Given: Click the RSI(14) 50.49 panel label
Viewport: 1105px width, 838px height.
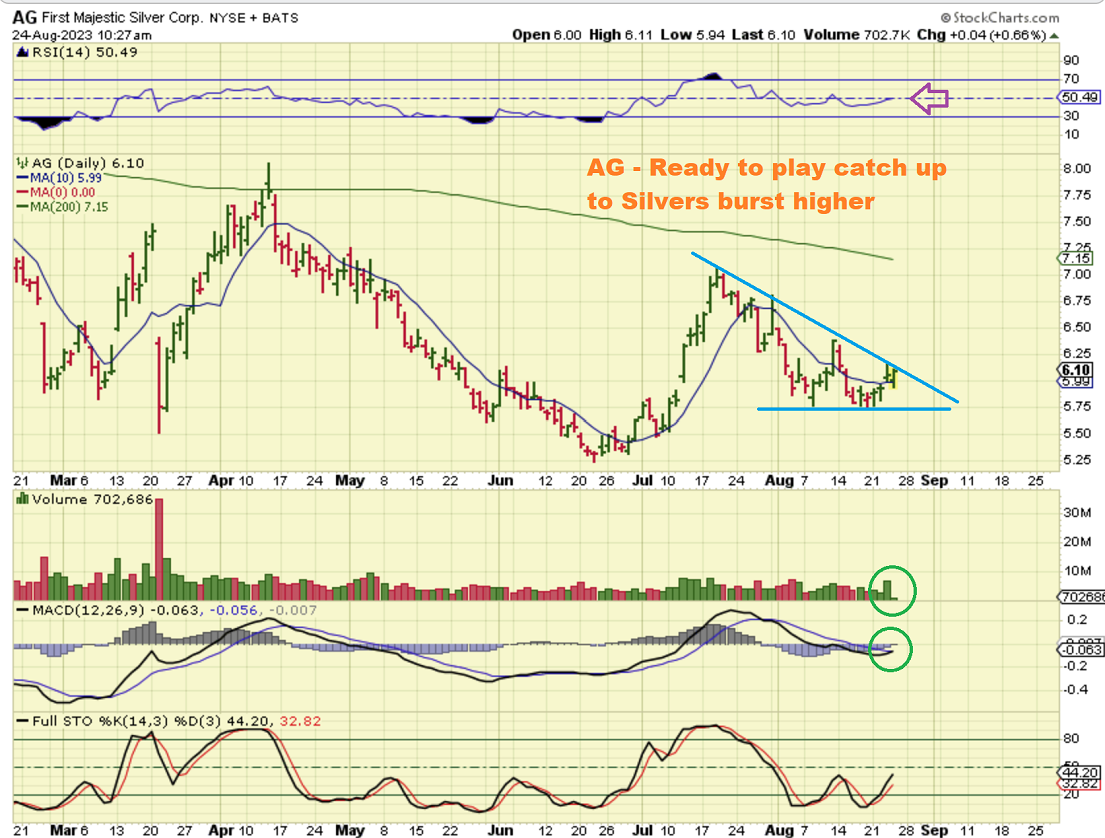Looking at the screenshot, I should (85, 52).
